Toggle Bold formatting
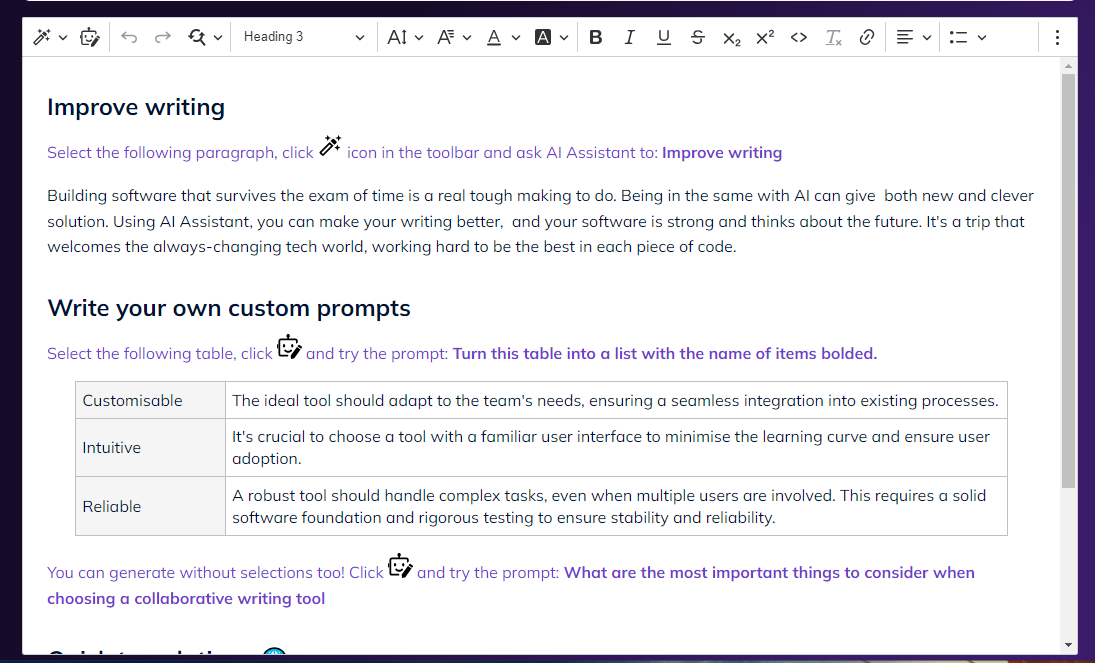Viewport: 1095px width, 663px height. 596,37
